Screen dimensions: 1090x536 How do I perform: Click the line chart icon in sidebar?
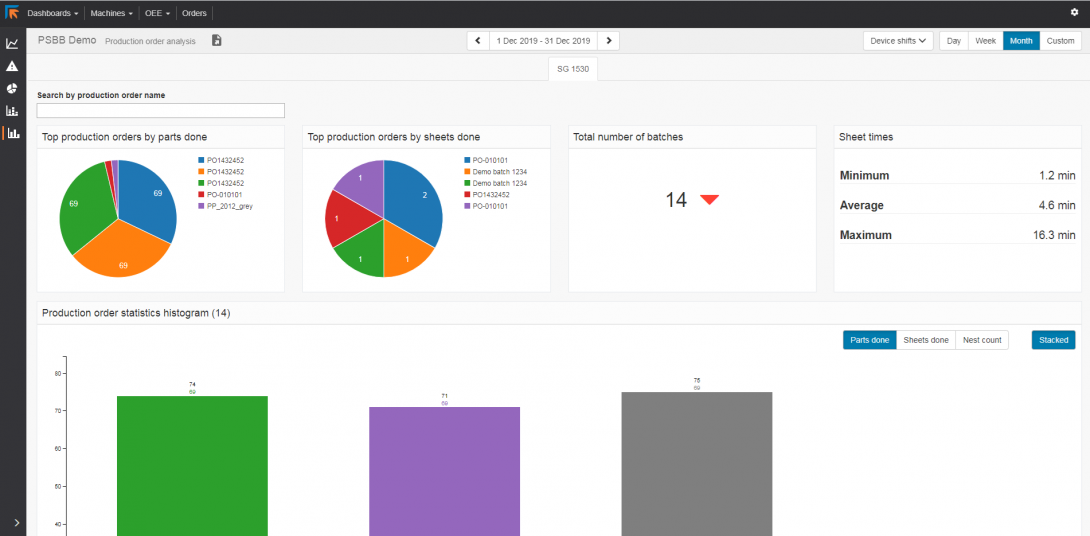coord(12,44)
